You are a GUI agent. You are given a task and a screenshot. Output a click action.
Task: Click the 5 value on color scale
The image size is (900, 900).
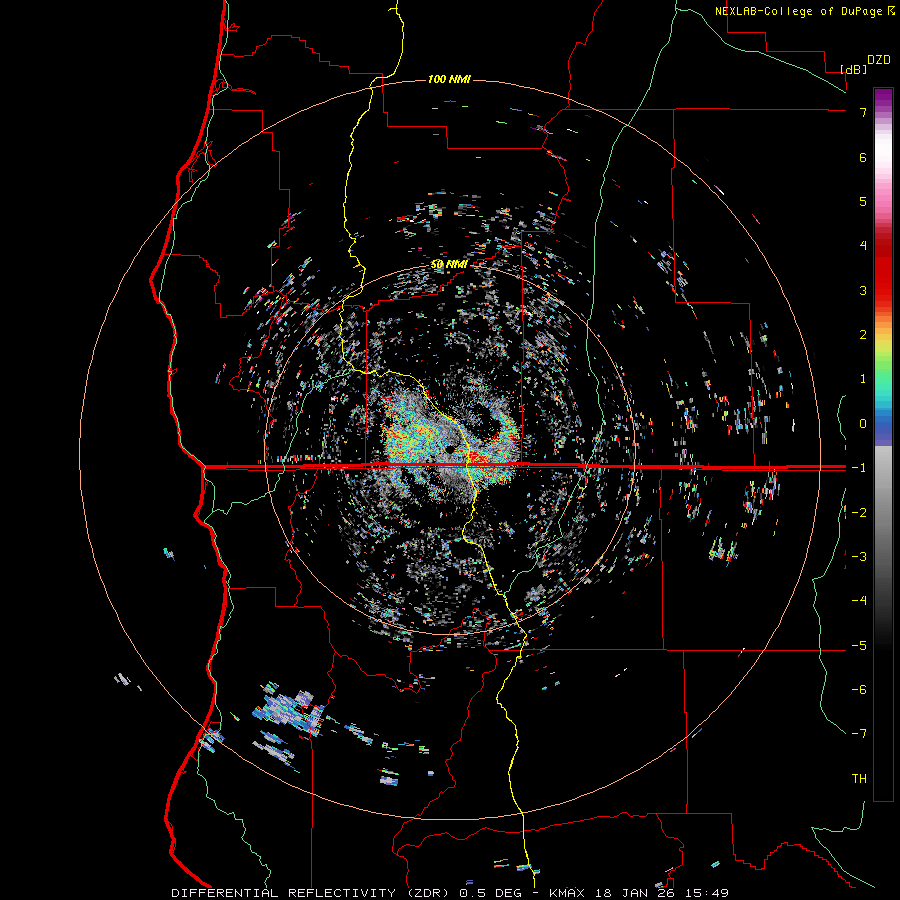[863, 201]
